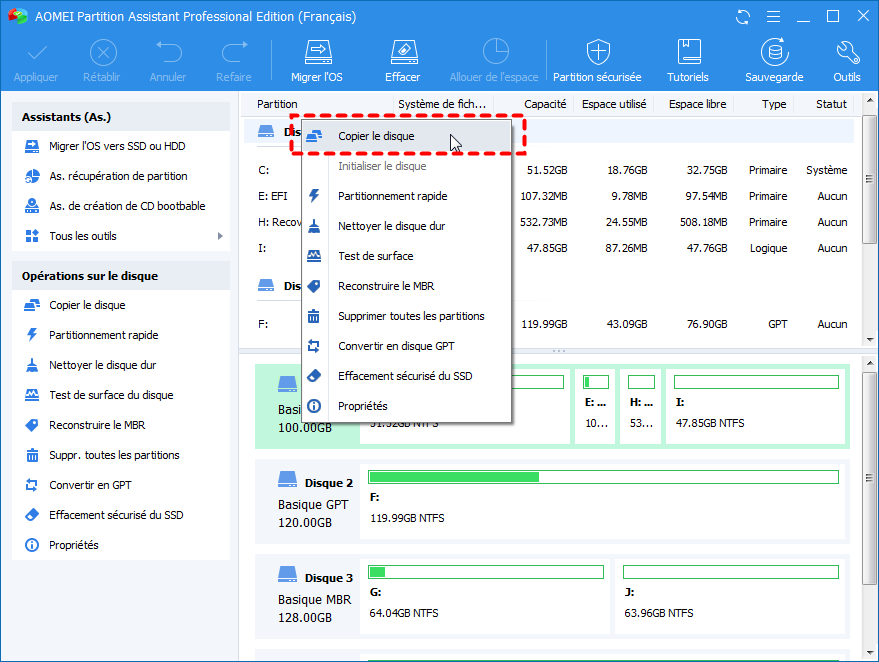The height and width of the screenshot is (662, 879).
Task: Open the Effacer tool in toolbar
Action: tap(402, 52)
